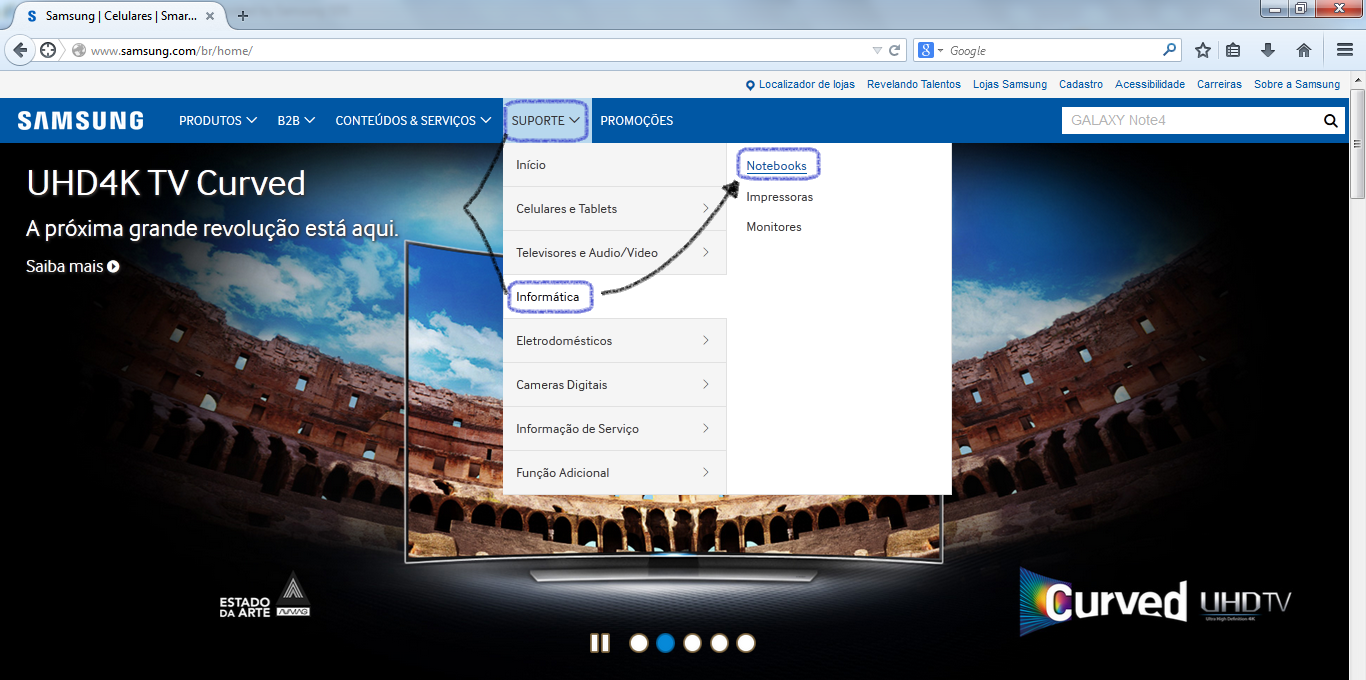Open the Firefox hamburger menu
1366x680 pixels.
1345,50
